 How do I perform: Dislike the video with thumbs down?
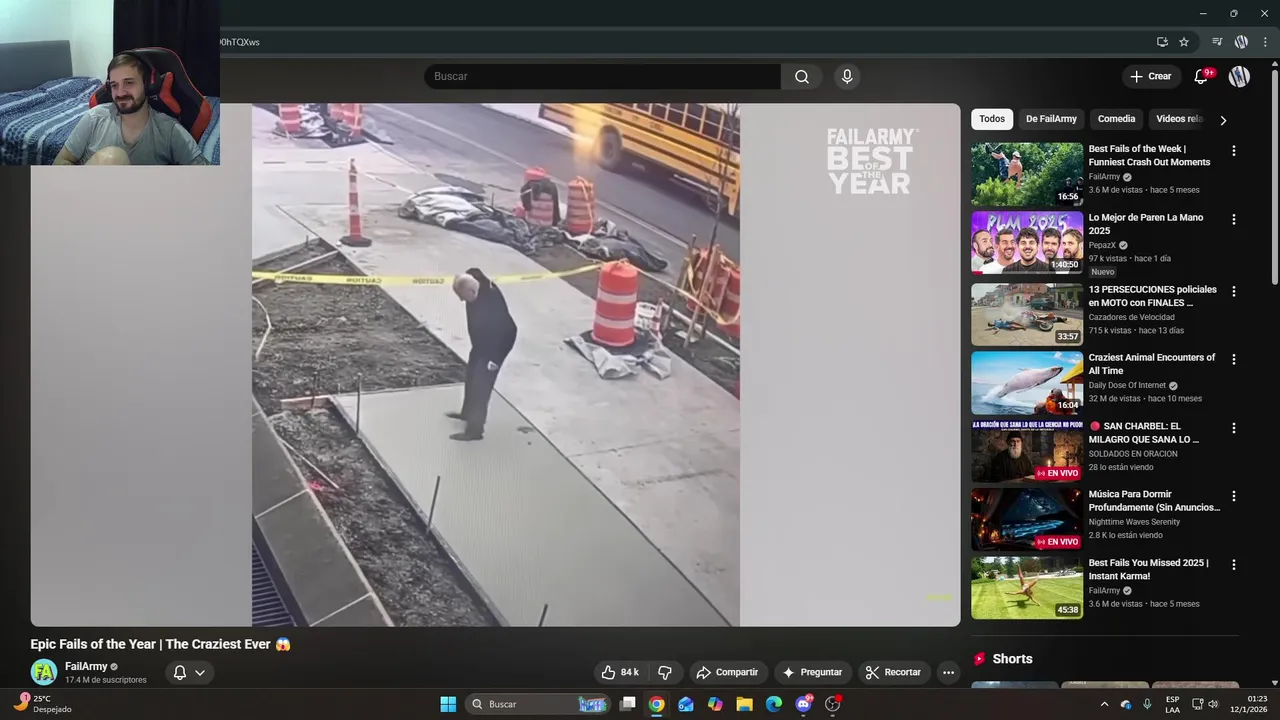coord(664,672)
